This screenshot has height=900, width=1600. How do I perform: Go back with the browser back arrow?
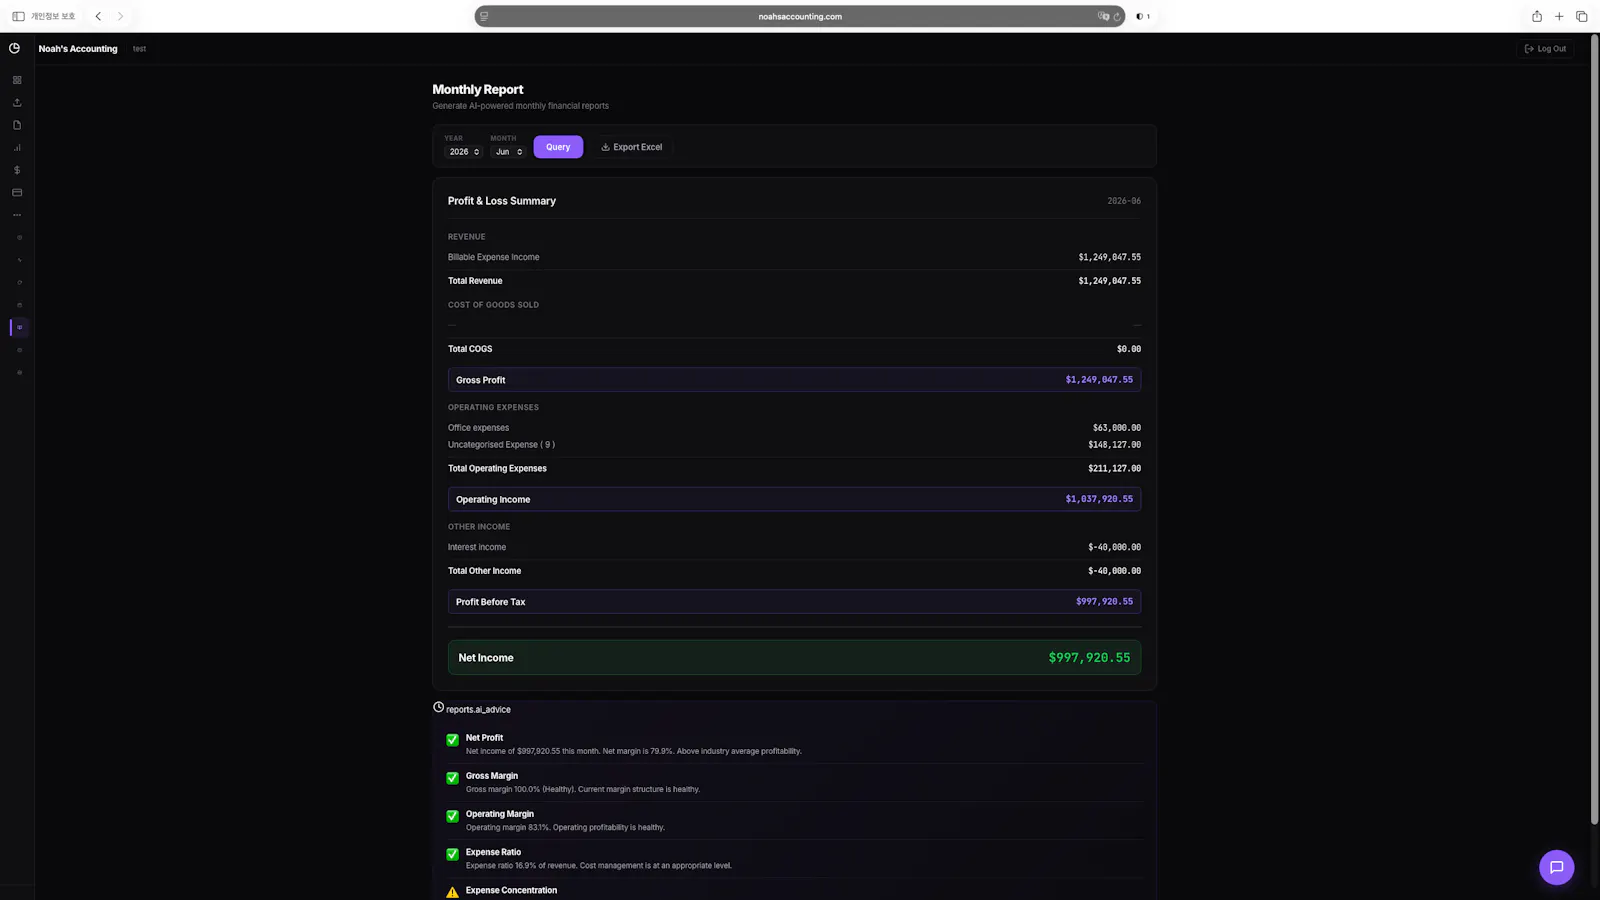[98, 16]
